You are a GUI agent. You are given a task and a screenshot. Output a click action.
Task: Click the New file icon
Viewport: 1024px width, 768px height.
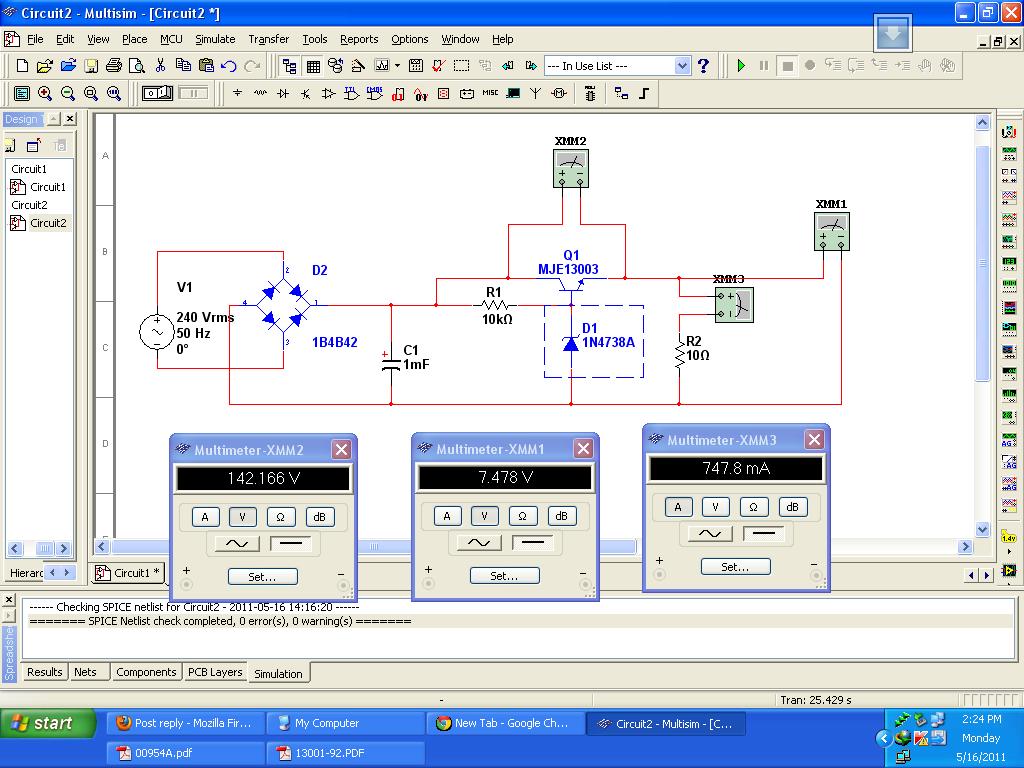tap(22, 65)
